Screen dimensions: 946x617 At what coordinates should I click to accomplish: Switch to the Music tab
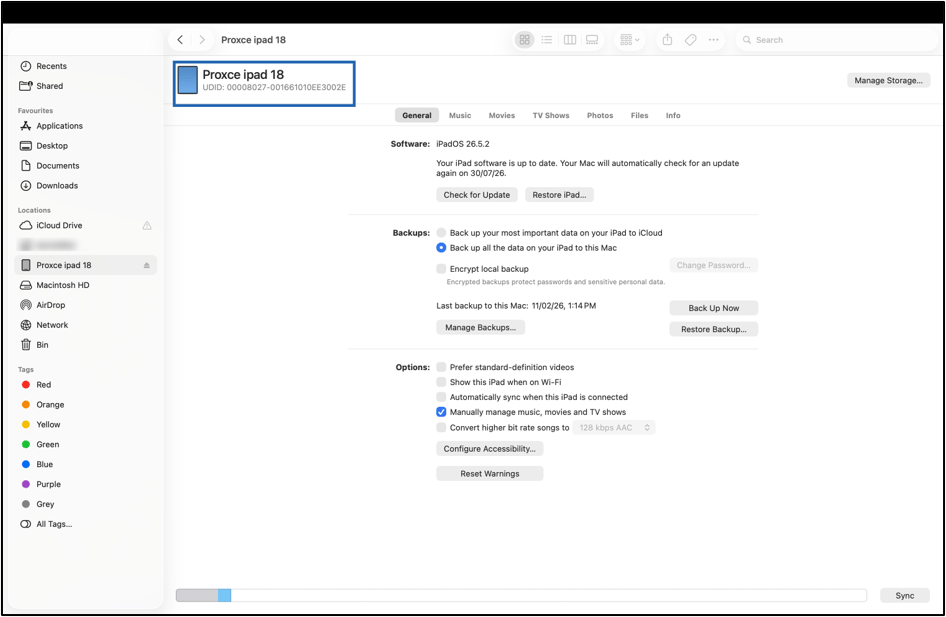pyautogui.click(x=460, y=115)
